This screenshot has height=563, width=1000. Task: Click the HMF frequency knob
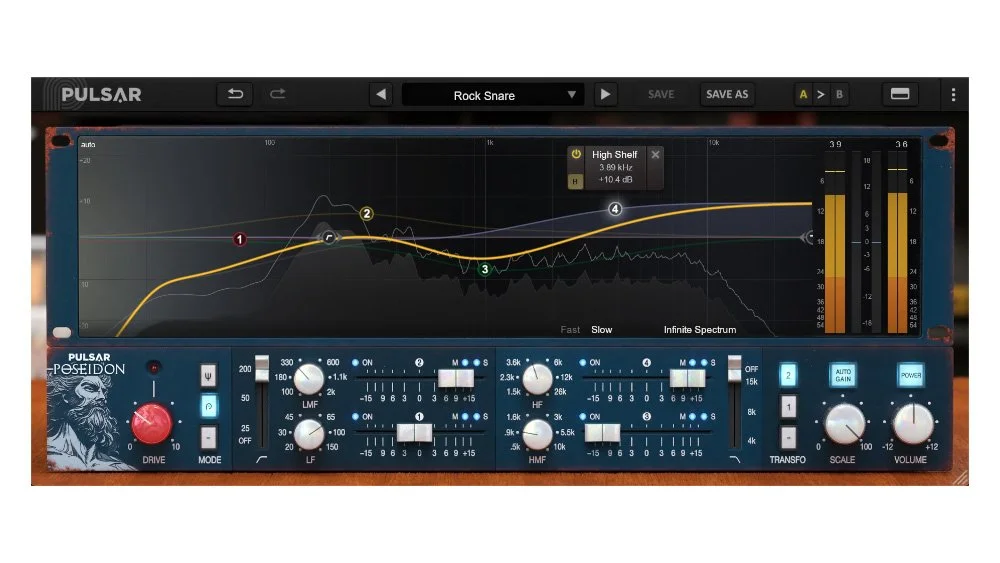(x=537, y=434)
